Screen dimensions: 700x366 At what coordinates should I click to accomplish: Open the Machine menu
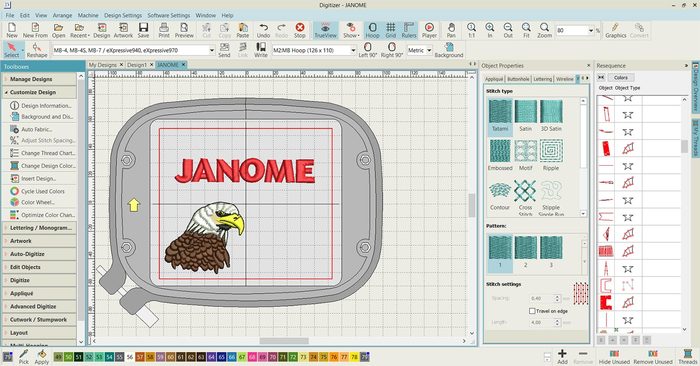click(88, 15)
